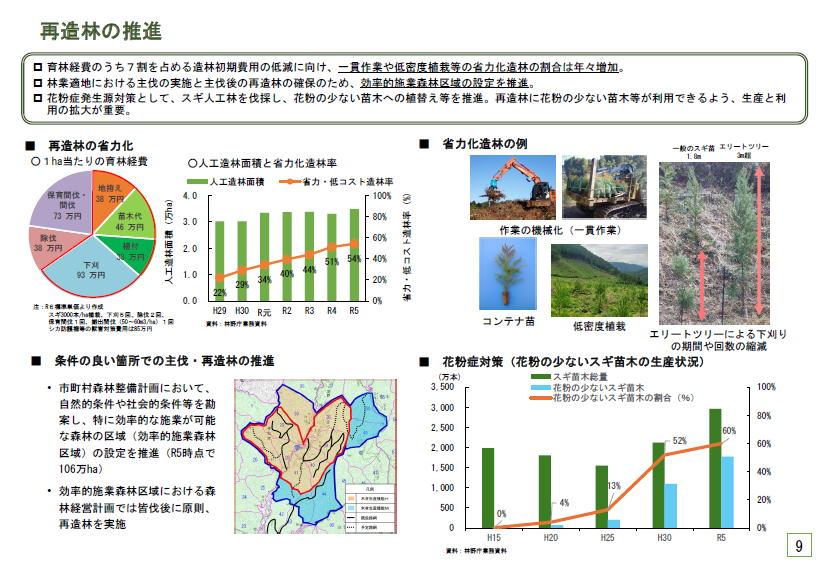Screen dimensions: 829x569
Task: Click the 再造林の推進 slide title
Action: (x=99, y=30)
